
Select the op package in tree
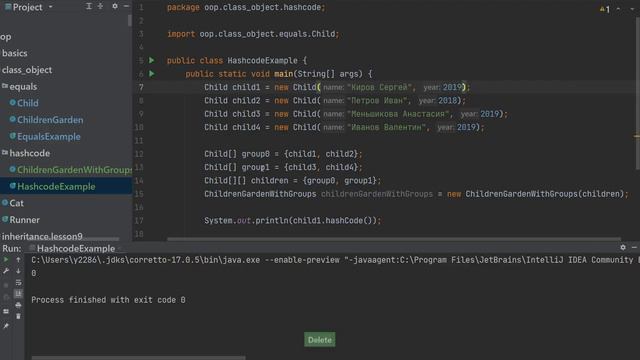[x=6, y=37]
